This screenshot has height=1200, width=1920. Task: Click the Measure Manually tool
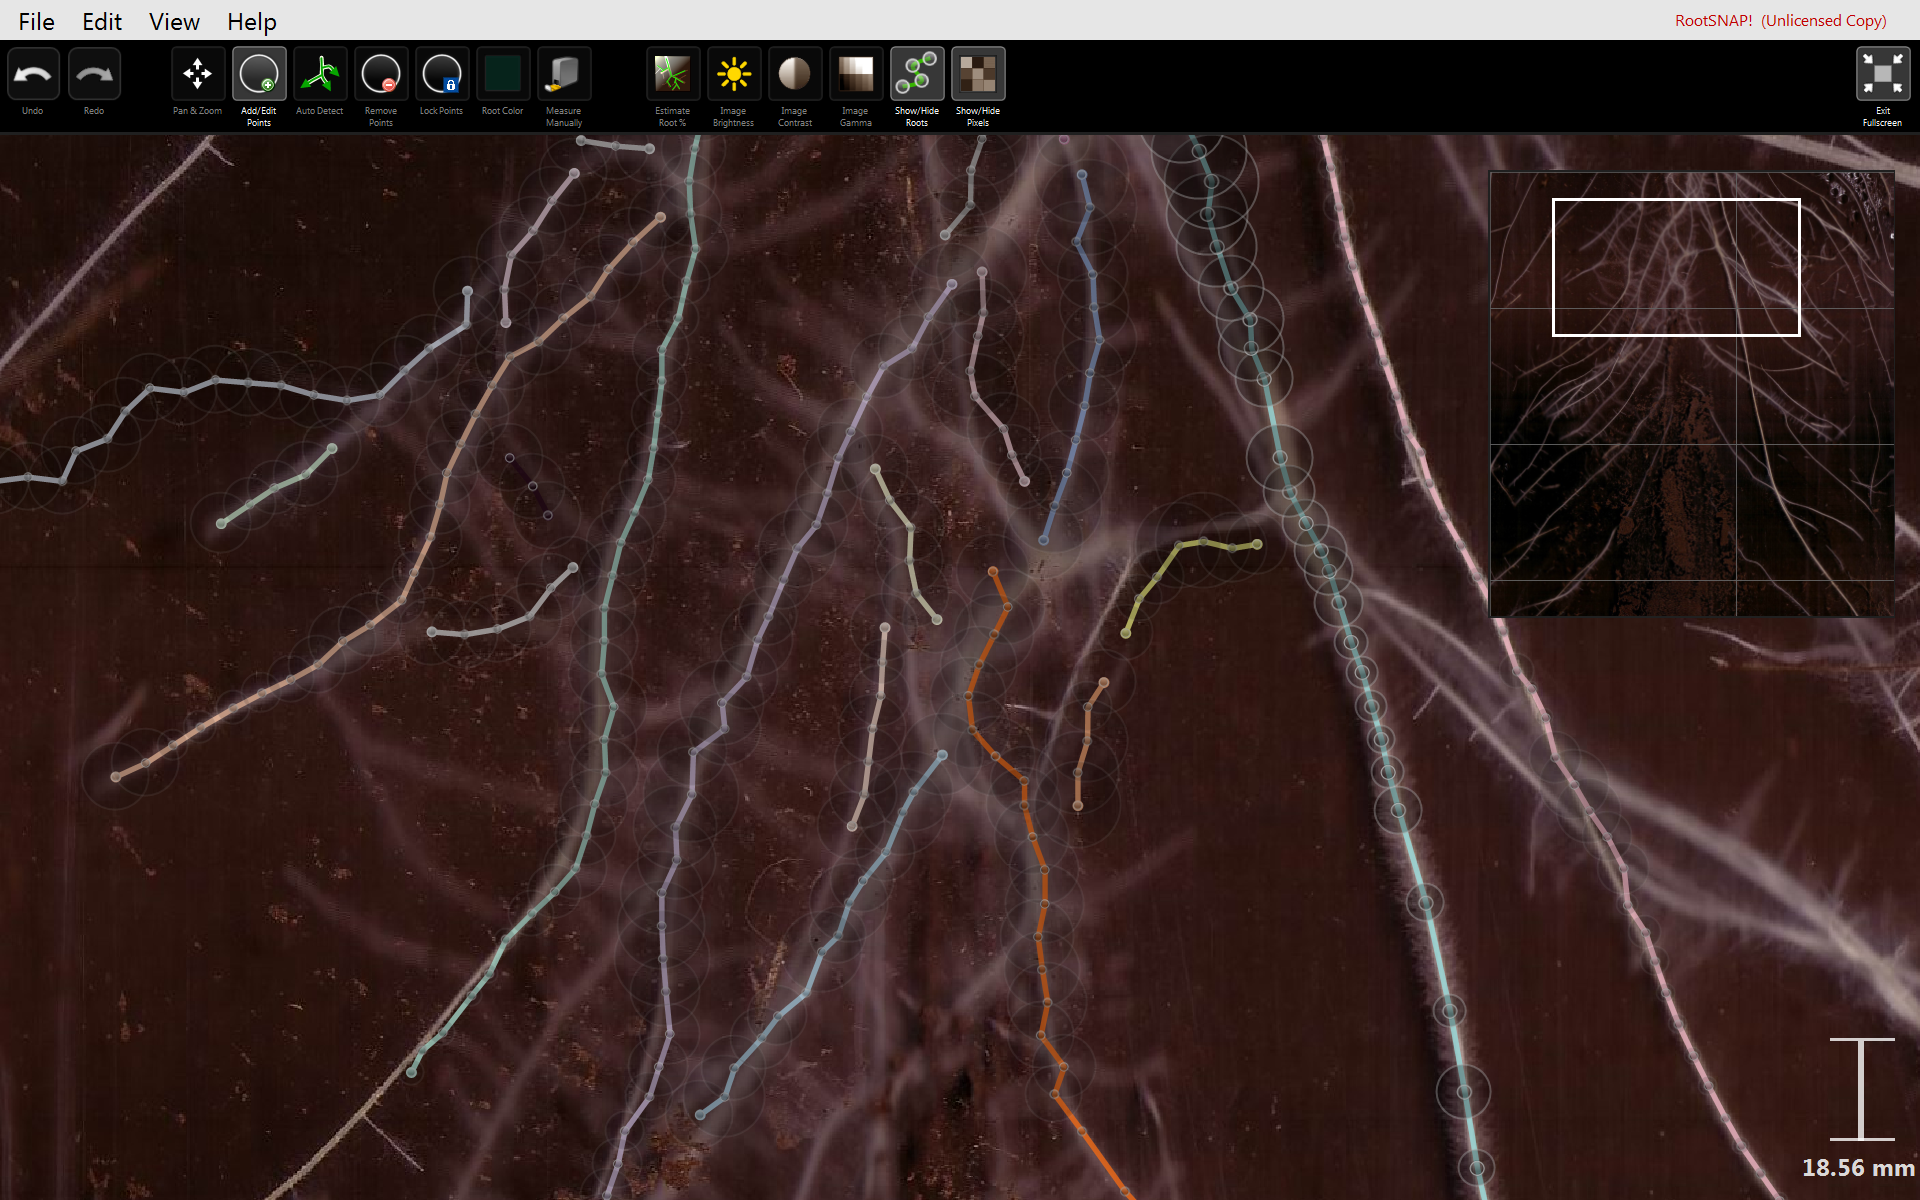pyautogui.click(x=564, y=75)
